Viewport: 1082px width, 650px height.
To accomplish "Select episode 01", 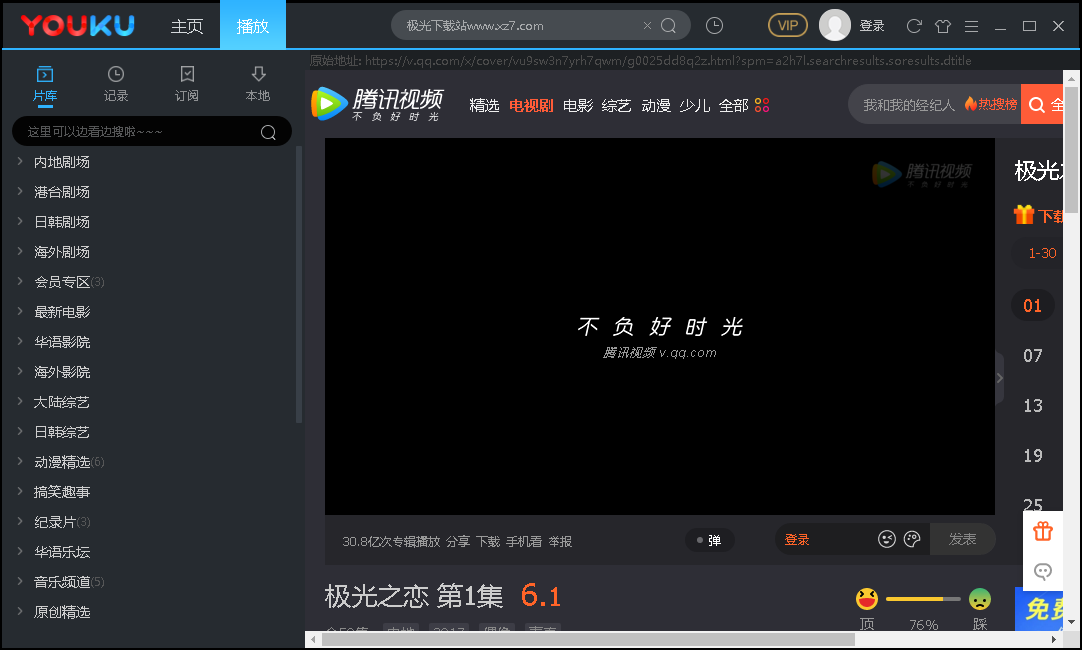I will pos(1032,306).
